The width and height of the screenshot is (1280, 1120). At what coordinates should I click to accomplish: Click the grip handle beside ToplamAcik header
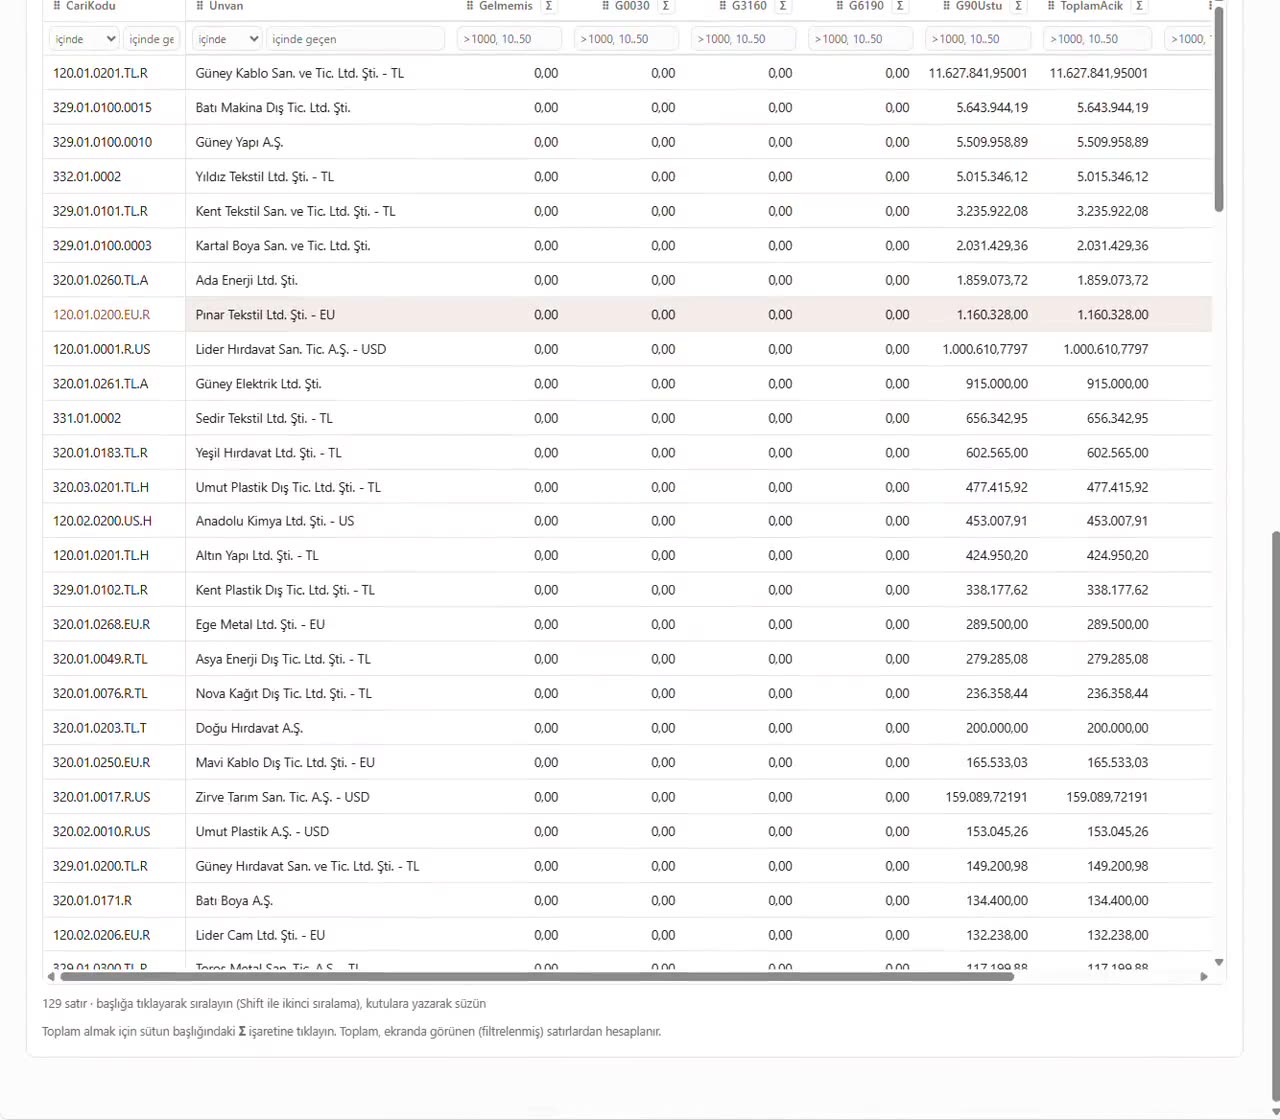(x=1051, y=6)
